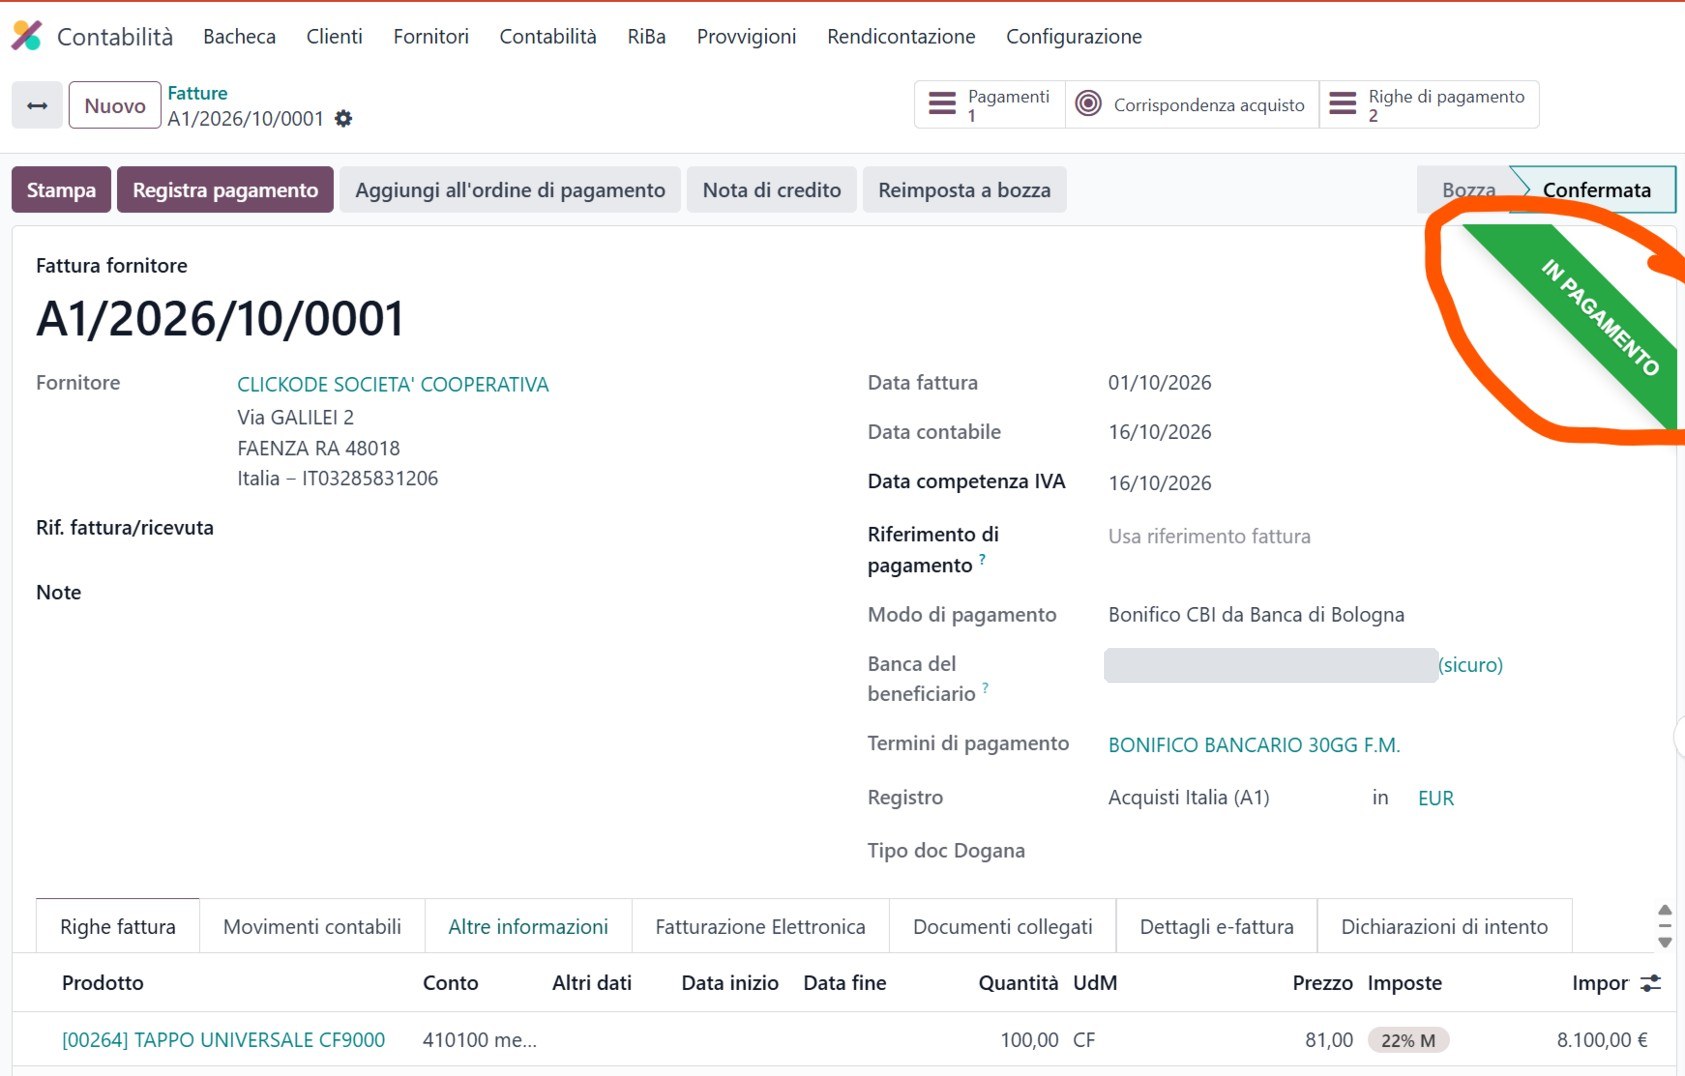Show help tooltip for Riferimento di pagamento
Image resolution: width=1685 pixels, height=1076 pixels.
[982, 559]
